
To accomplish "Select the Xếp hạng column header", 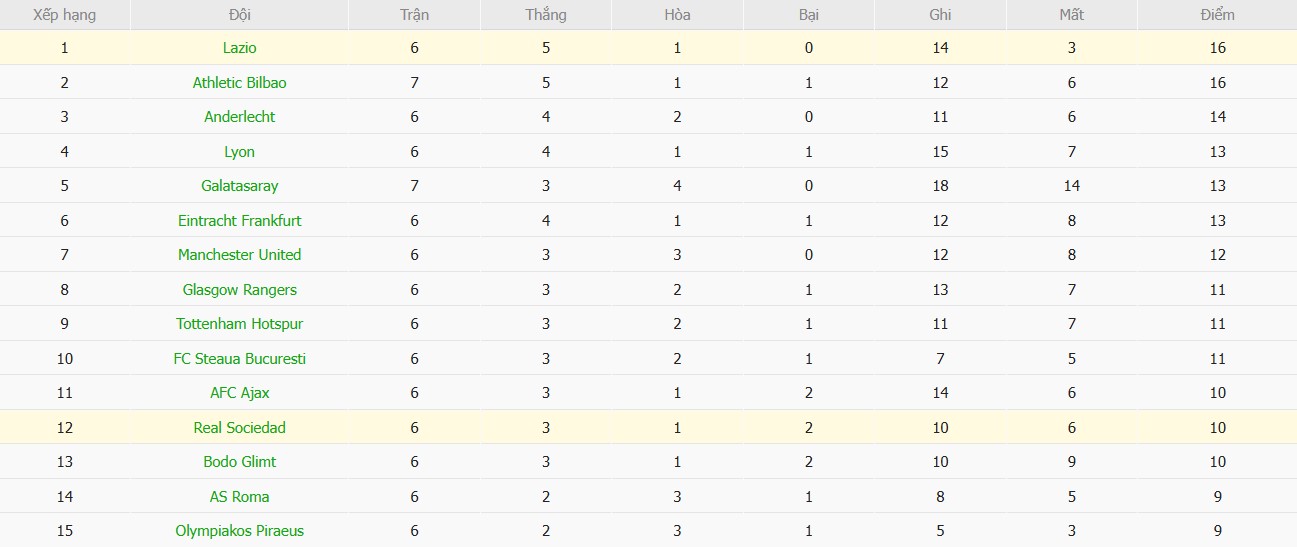I will pos(65,15).
